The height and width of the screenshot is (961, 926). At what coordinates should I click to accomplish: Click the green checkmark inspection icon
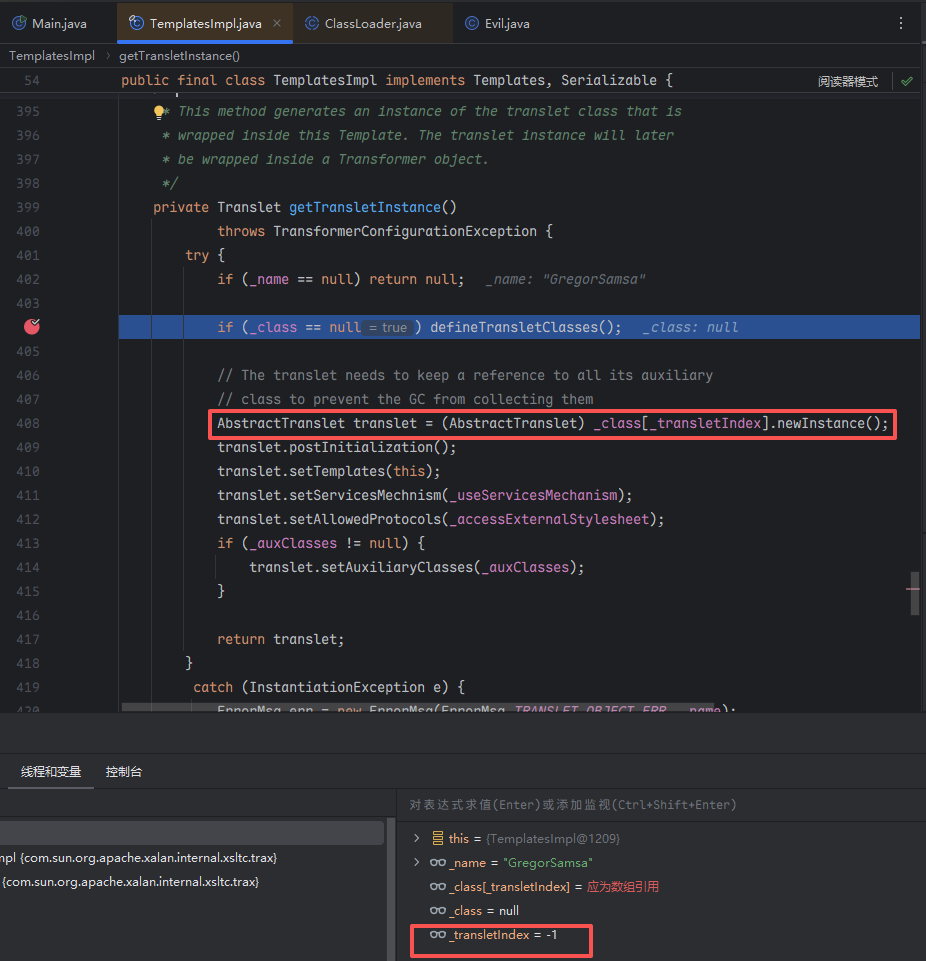pos(907,81)
